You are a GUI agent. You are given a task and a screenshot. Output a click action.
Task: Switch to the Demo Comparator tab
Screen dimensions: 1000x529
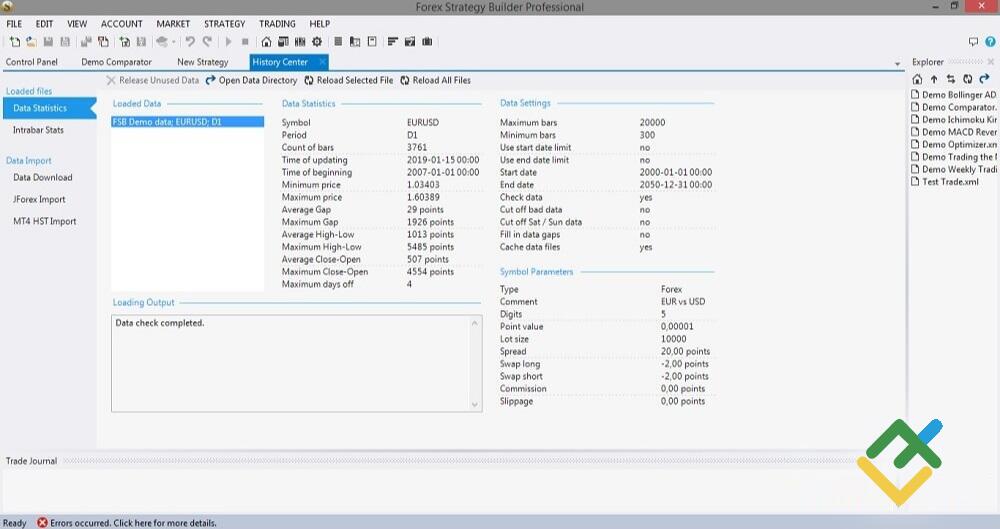click(x=116, y=62)
